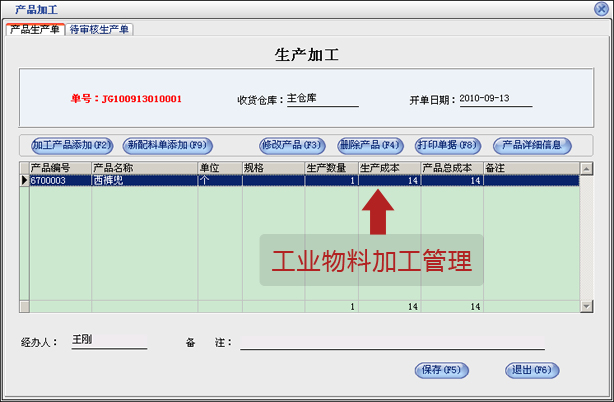Open 产品详细信息 details
The image size is (614, 402).
tap(532, 145)
